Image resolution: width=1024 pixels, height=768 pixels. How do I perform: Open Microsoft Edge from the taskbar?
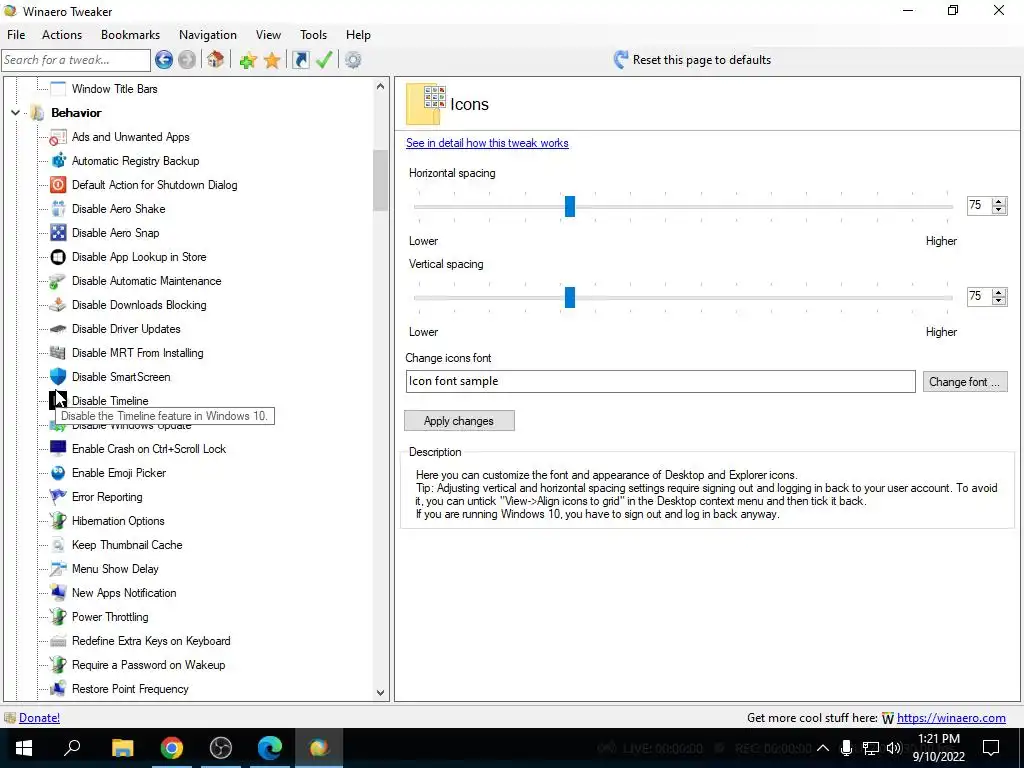point(270,748)
